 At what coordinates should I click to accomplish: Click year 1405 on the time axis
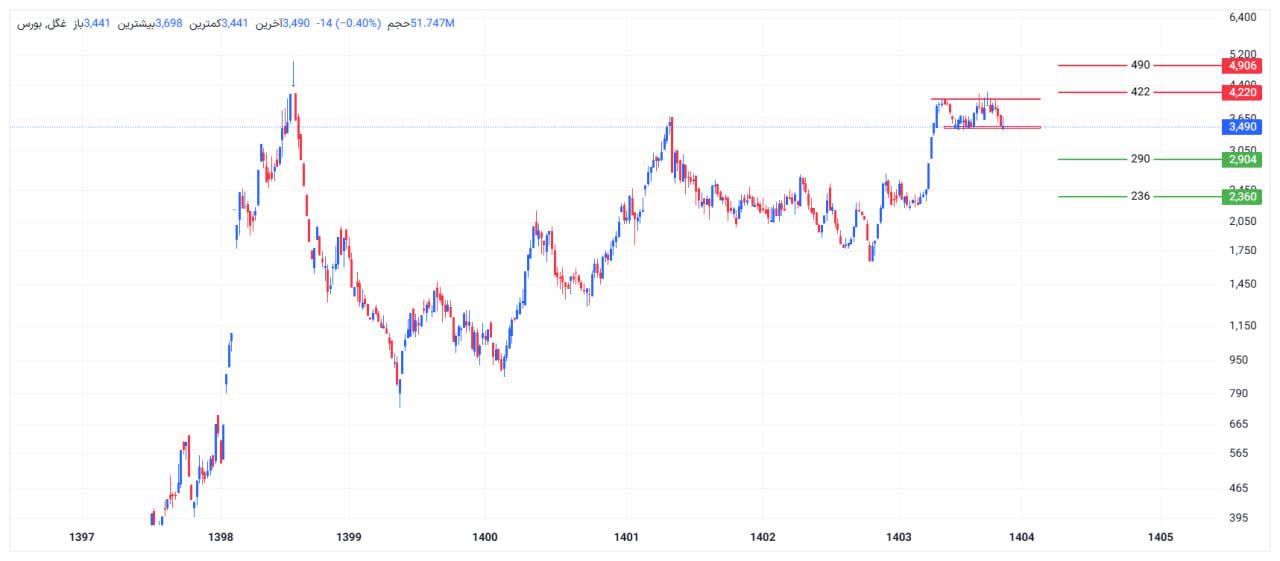click(x=1160, y=538)
